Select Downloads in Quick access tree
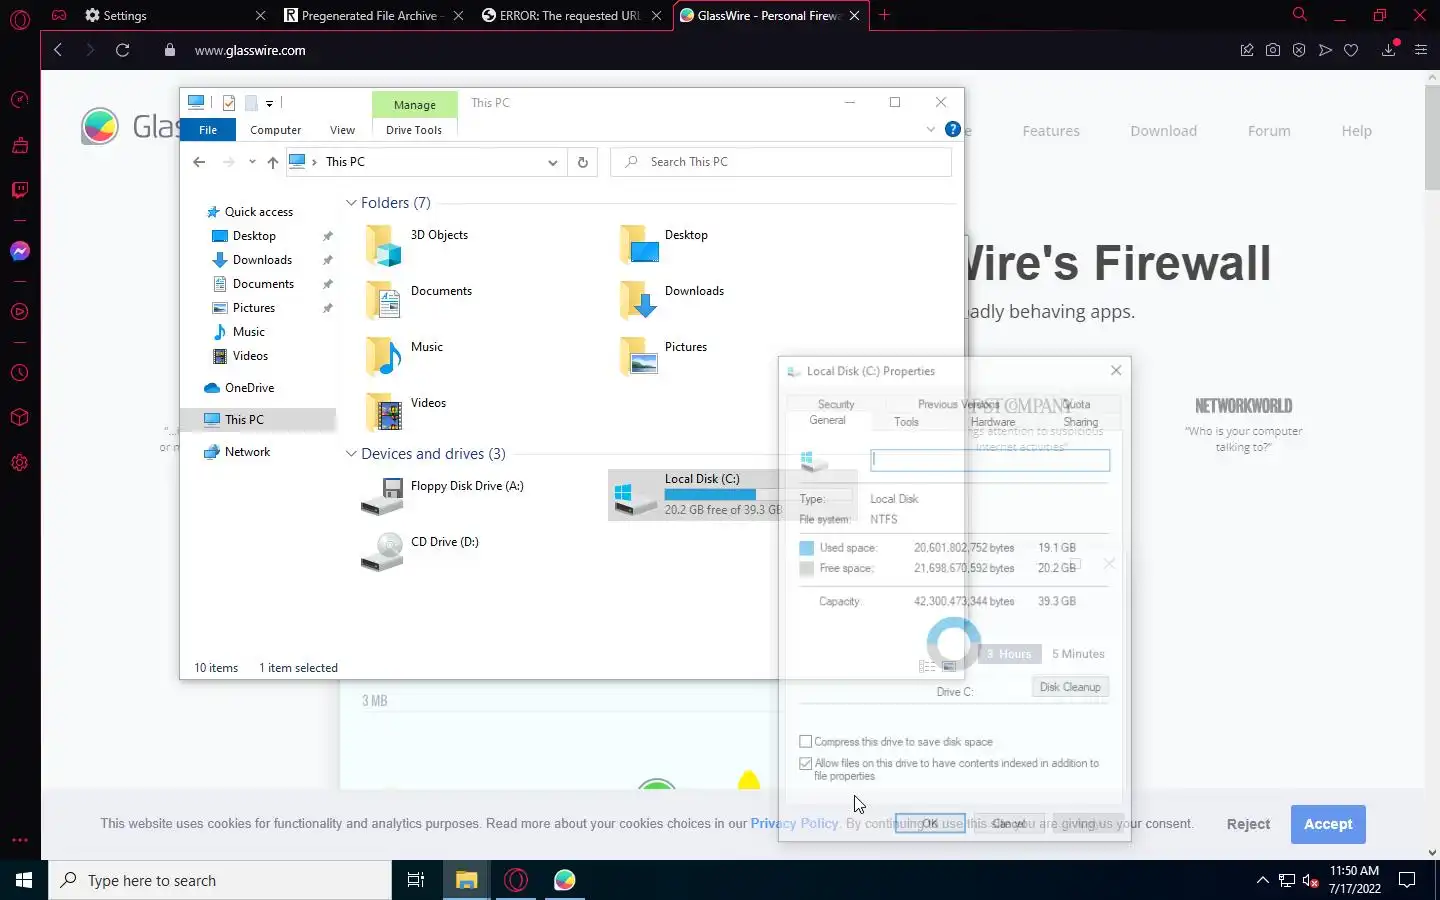The image size is (1440, 900). click(x=262, y=260)
